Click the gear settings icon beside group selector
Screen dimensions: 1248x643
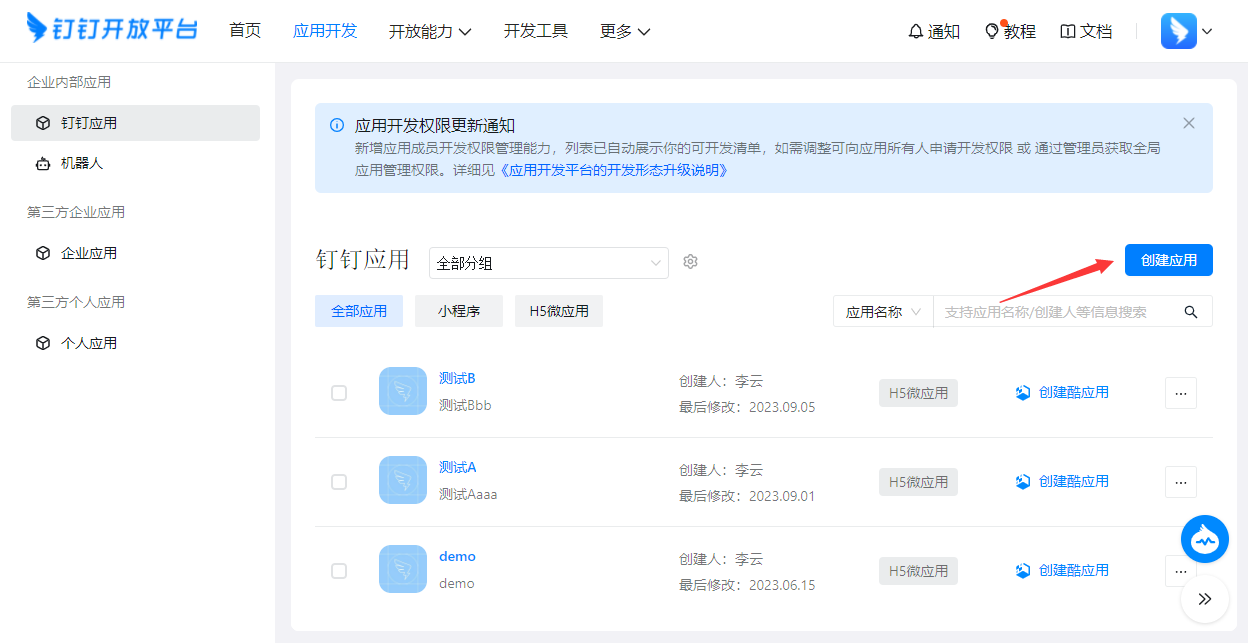point(690,262)
